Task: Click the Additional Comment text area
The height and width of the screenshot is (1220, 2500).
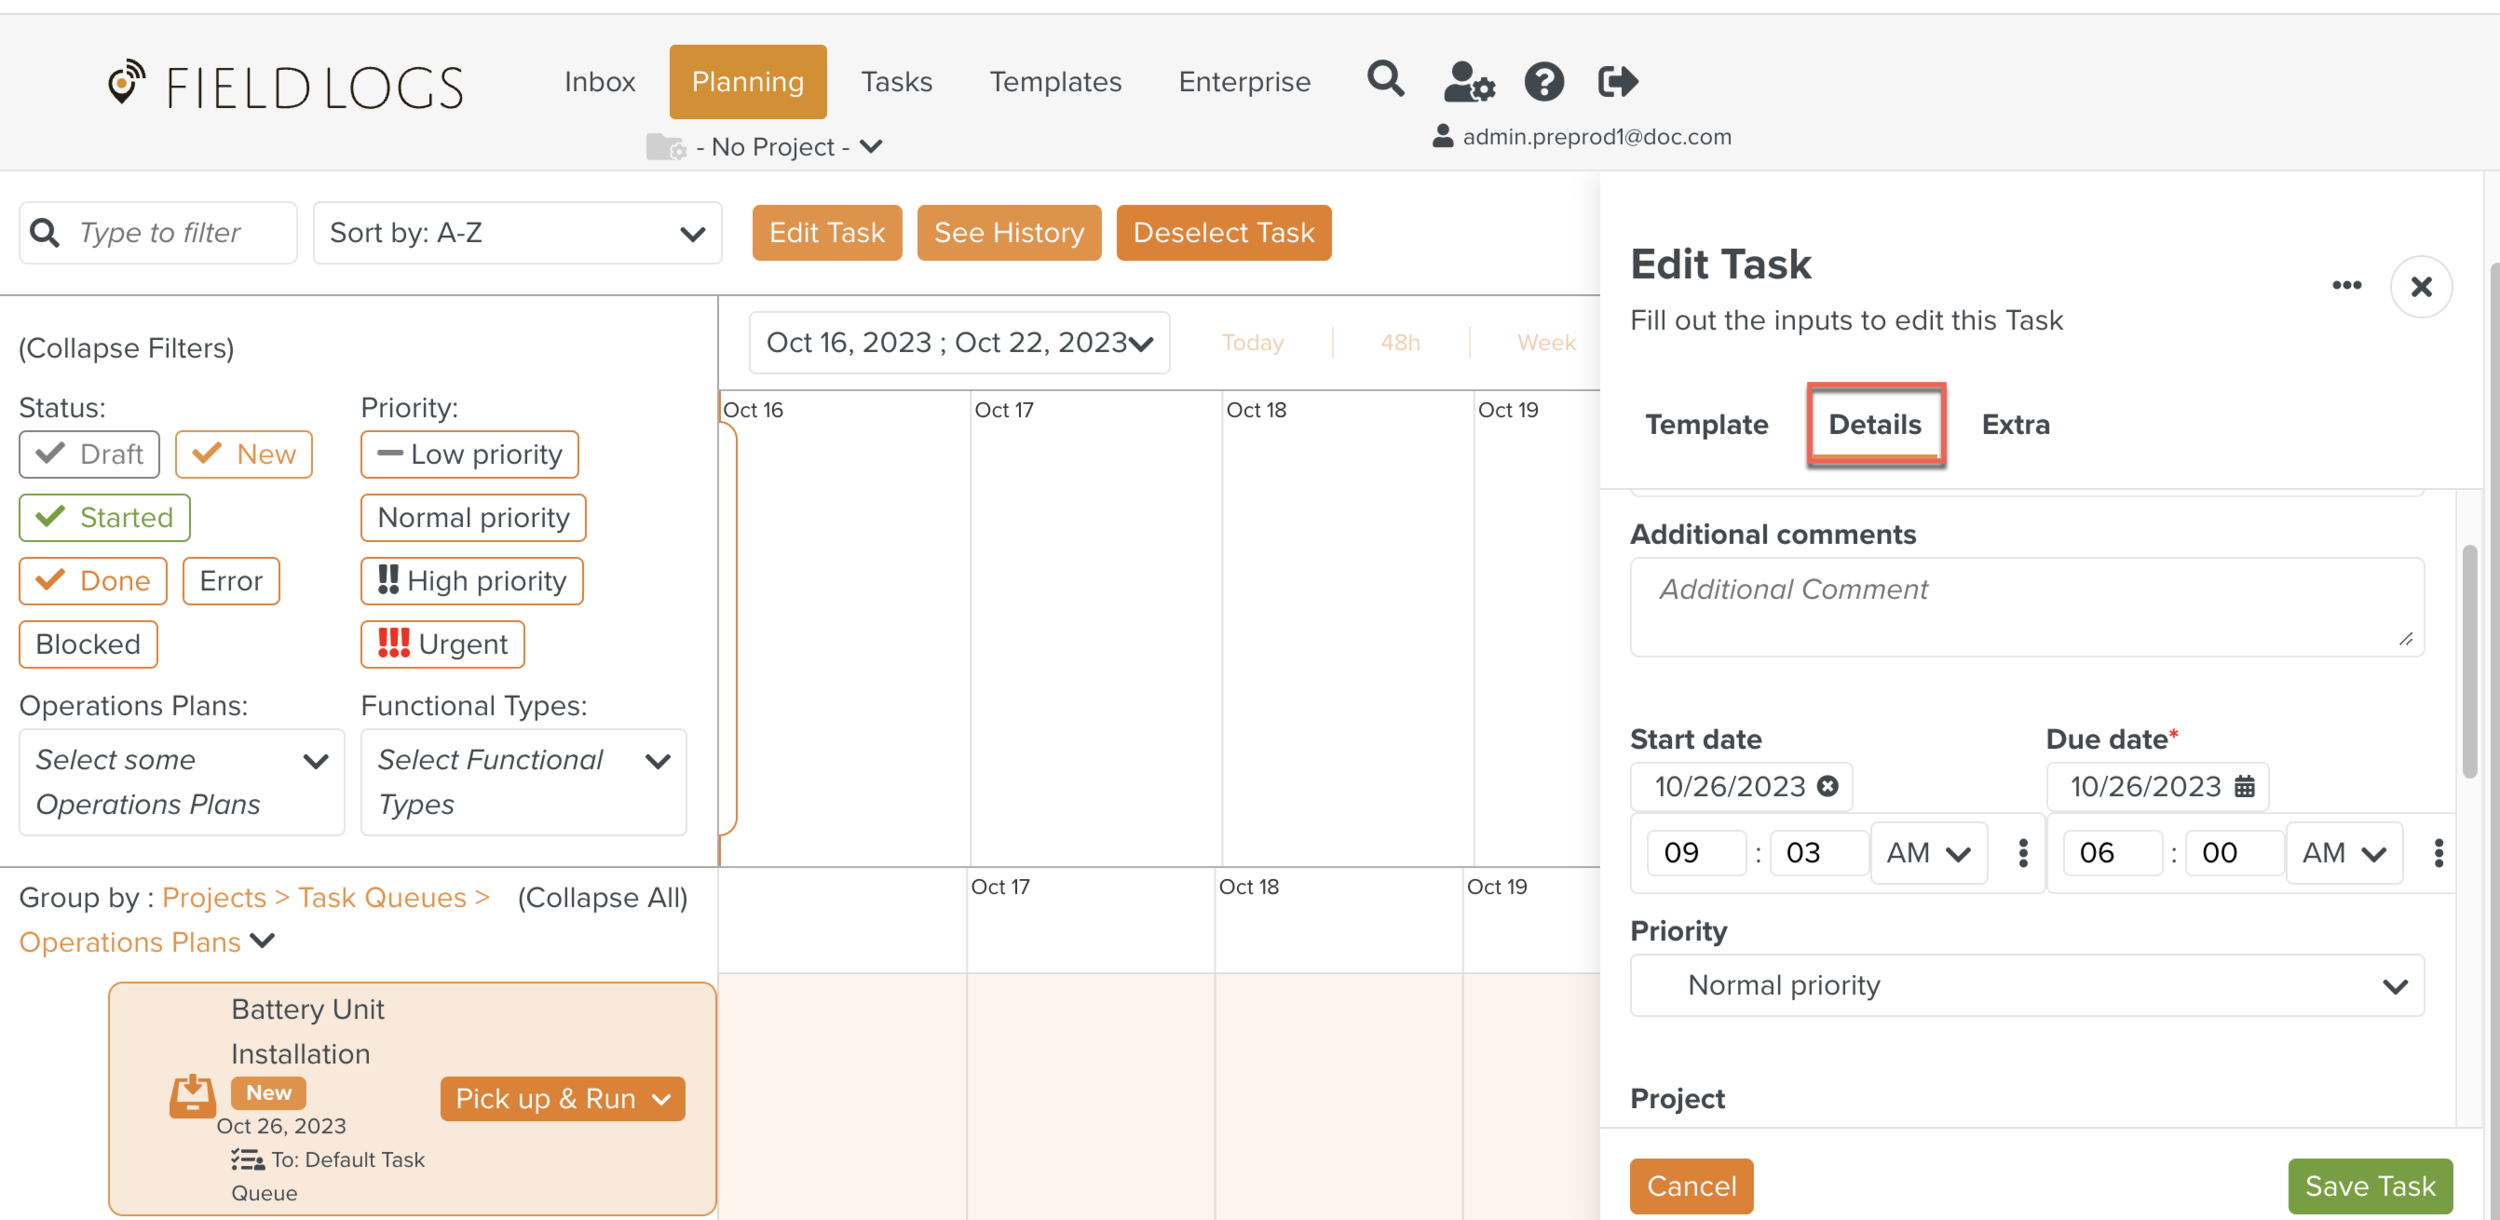Action: [x=2026, y=607]
